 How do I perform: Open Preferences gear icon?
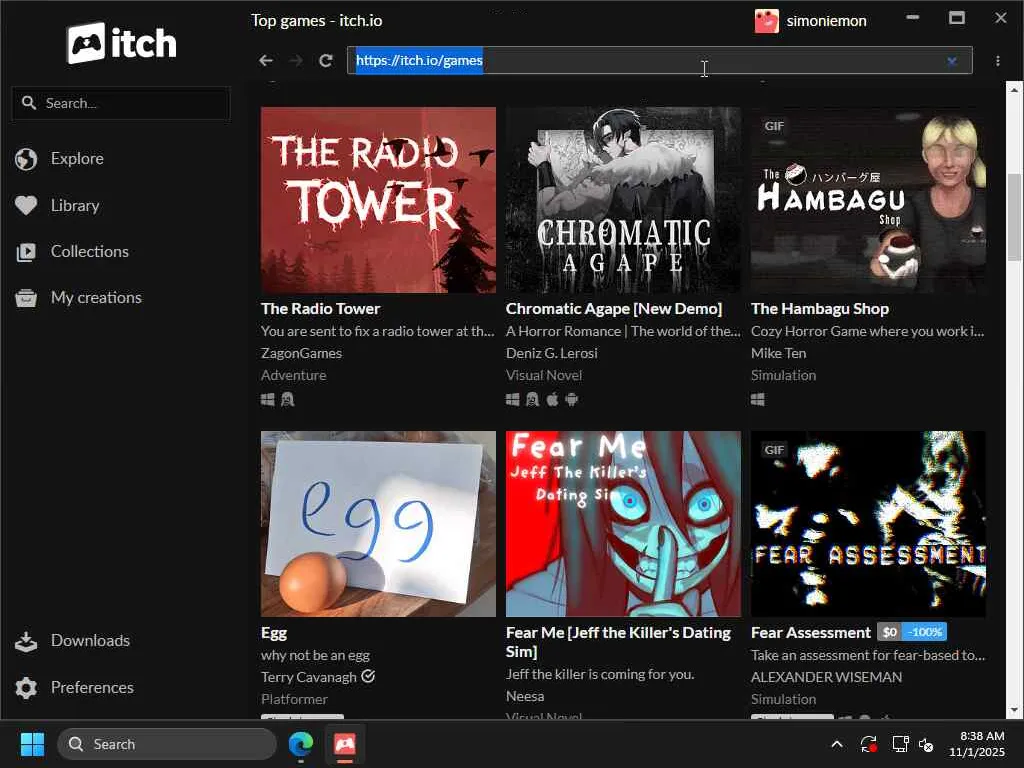(26, 688)
